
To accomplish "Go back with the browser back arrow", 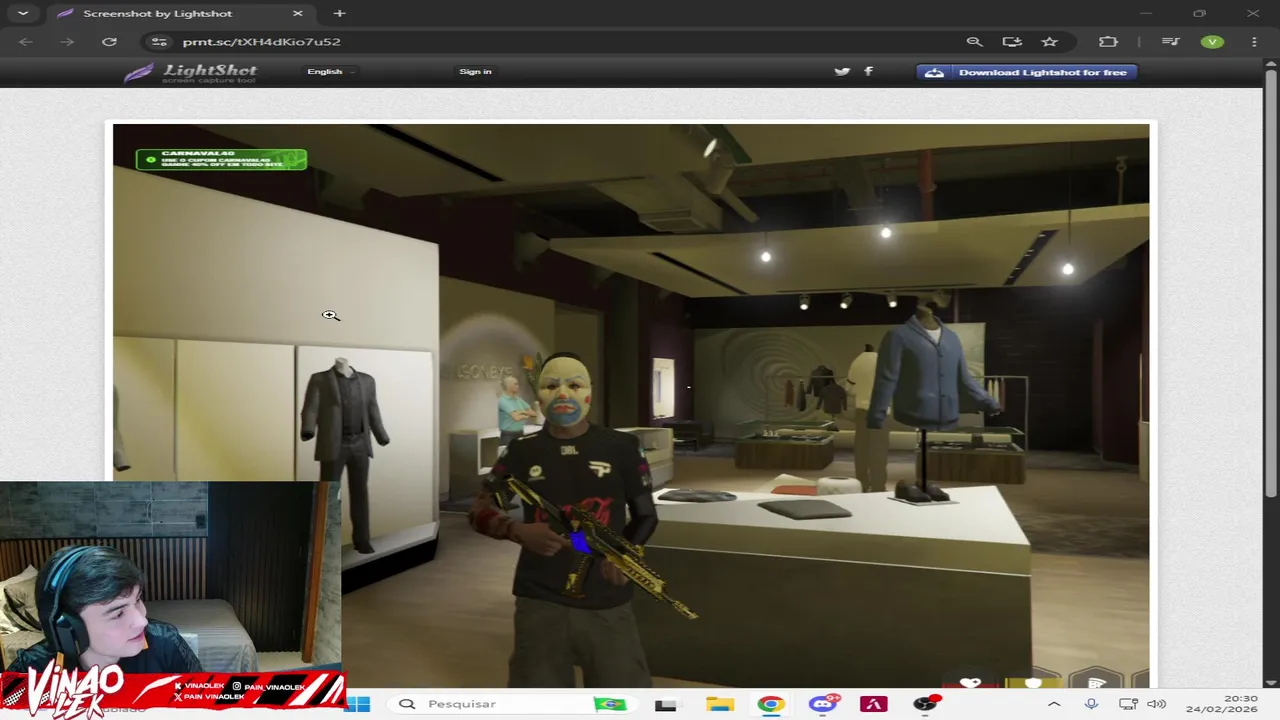I will pyautogui.click(x=26, y=41).
